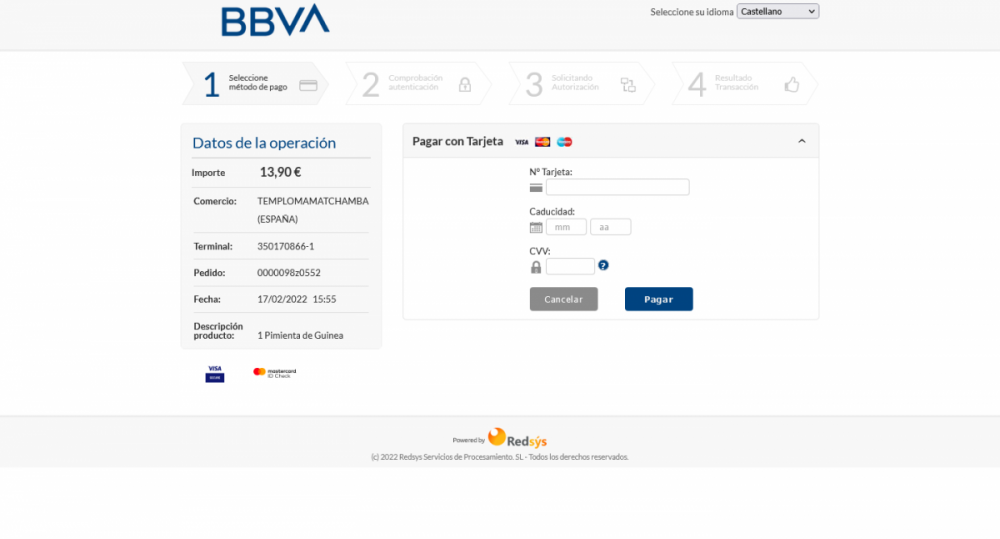Image resolution: width=1000 pixels, height=539 pixels.
Task: Collapse the Pagar con Tarjeta panel
Action: [801, 142]
